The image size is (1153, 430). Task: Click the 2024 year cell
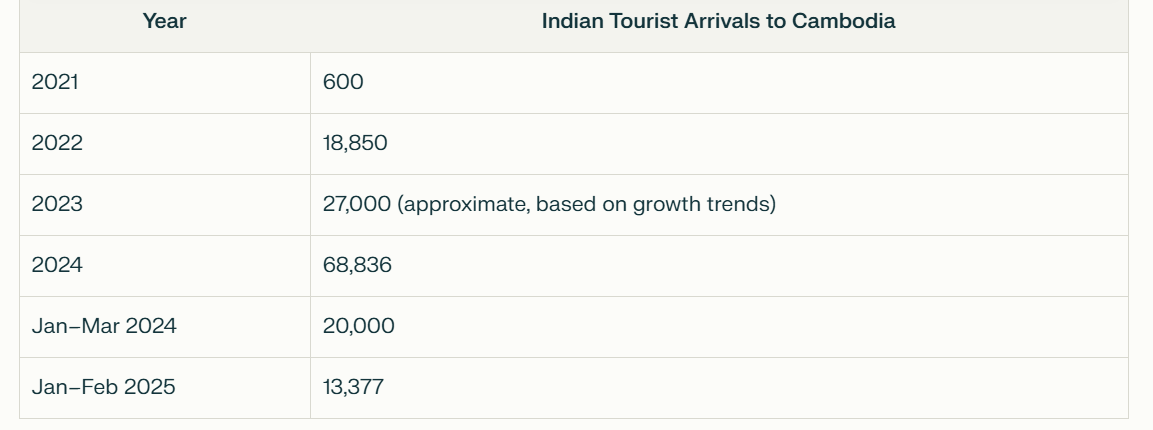[x=57, y=265]
